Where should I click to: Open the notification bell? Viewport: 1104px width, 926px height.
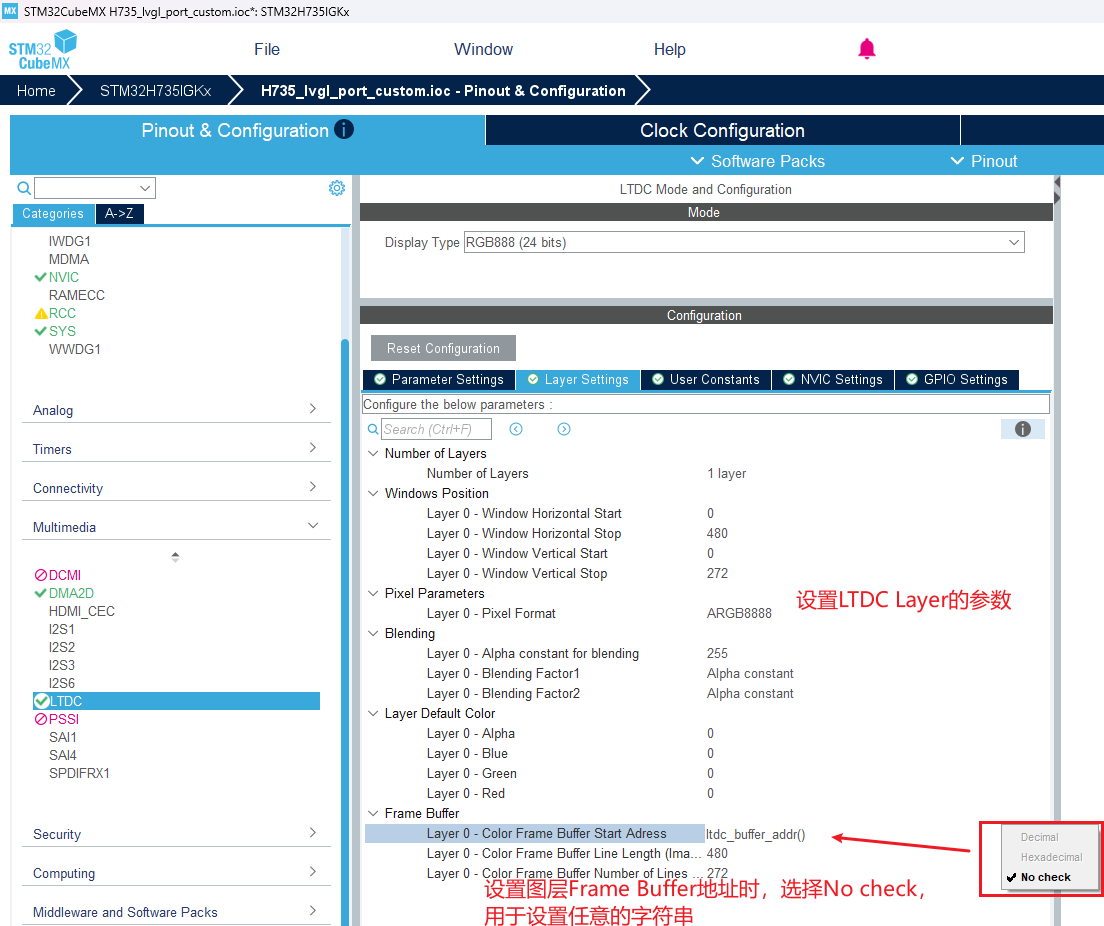[867, 49]
